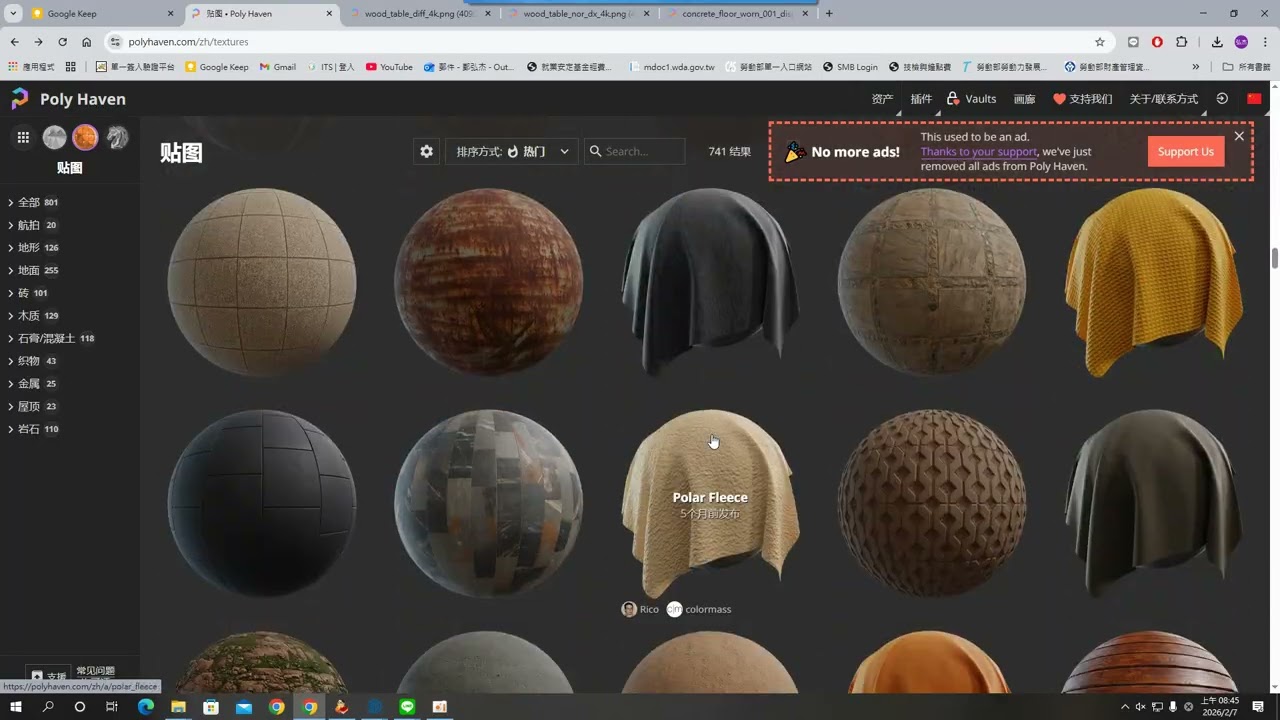Open Microsoft Edge from taskbar

tap(146, 707)
